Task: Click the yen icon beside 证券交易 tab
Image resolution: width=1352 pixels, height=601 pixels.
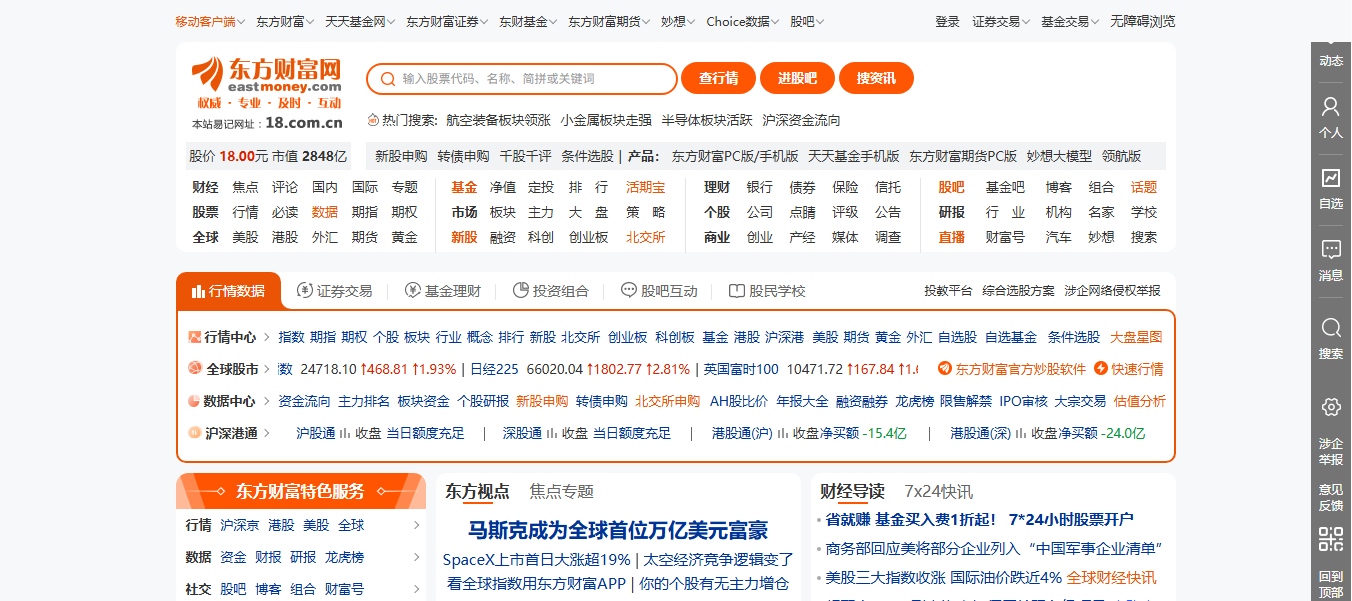Action: tap(305, 290)
